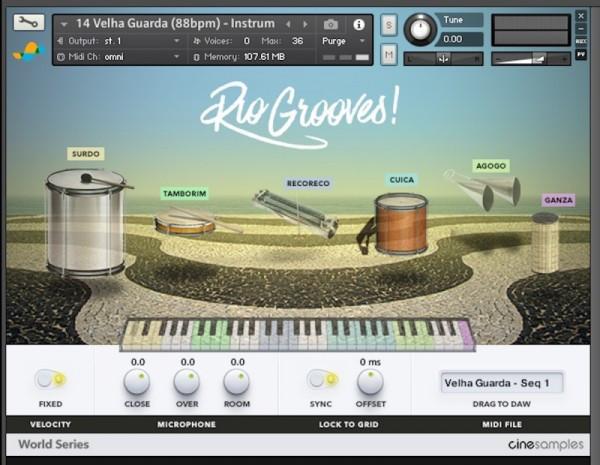
Task: Click the Output speaker icon
Action: tap(60, 41)
